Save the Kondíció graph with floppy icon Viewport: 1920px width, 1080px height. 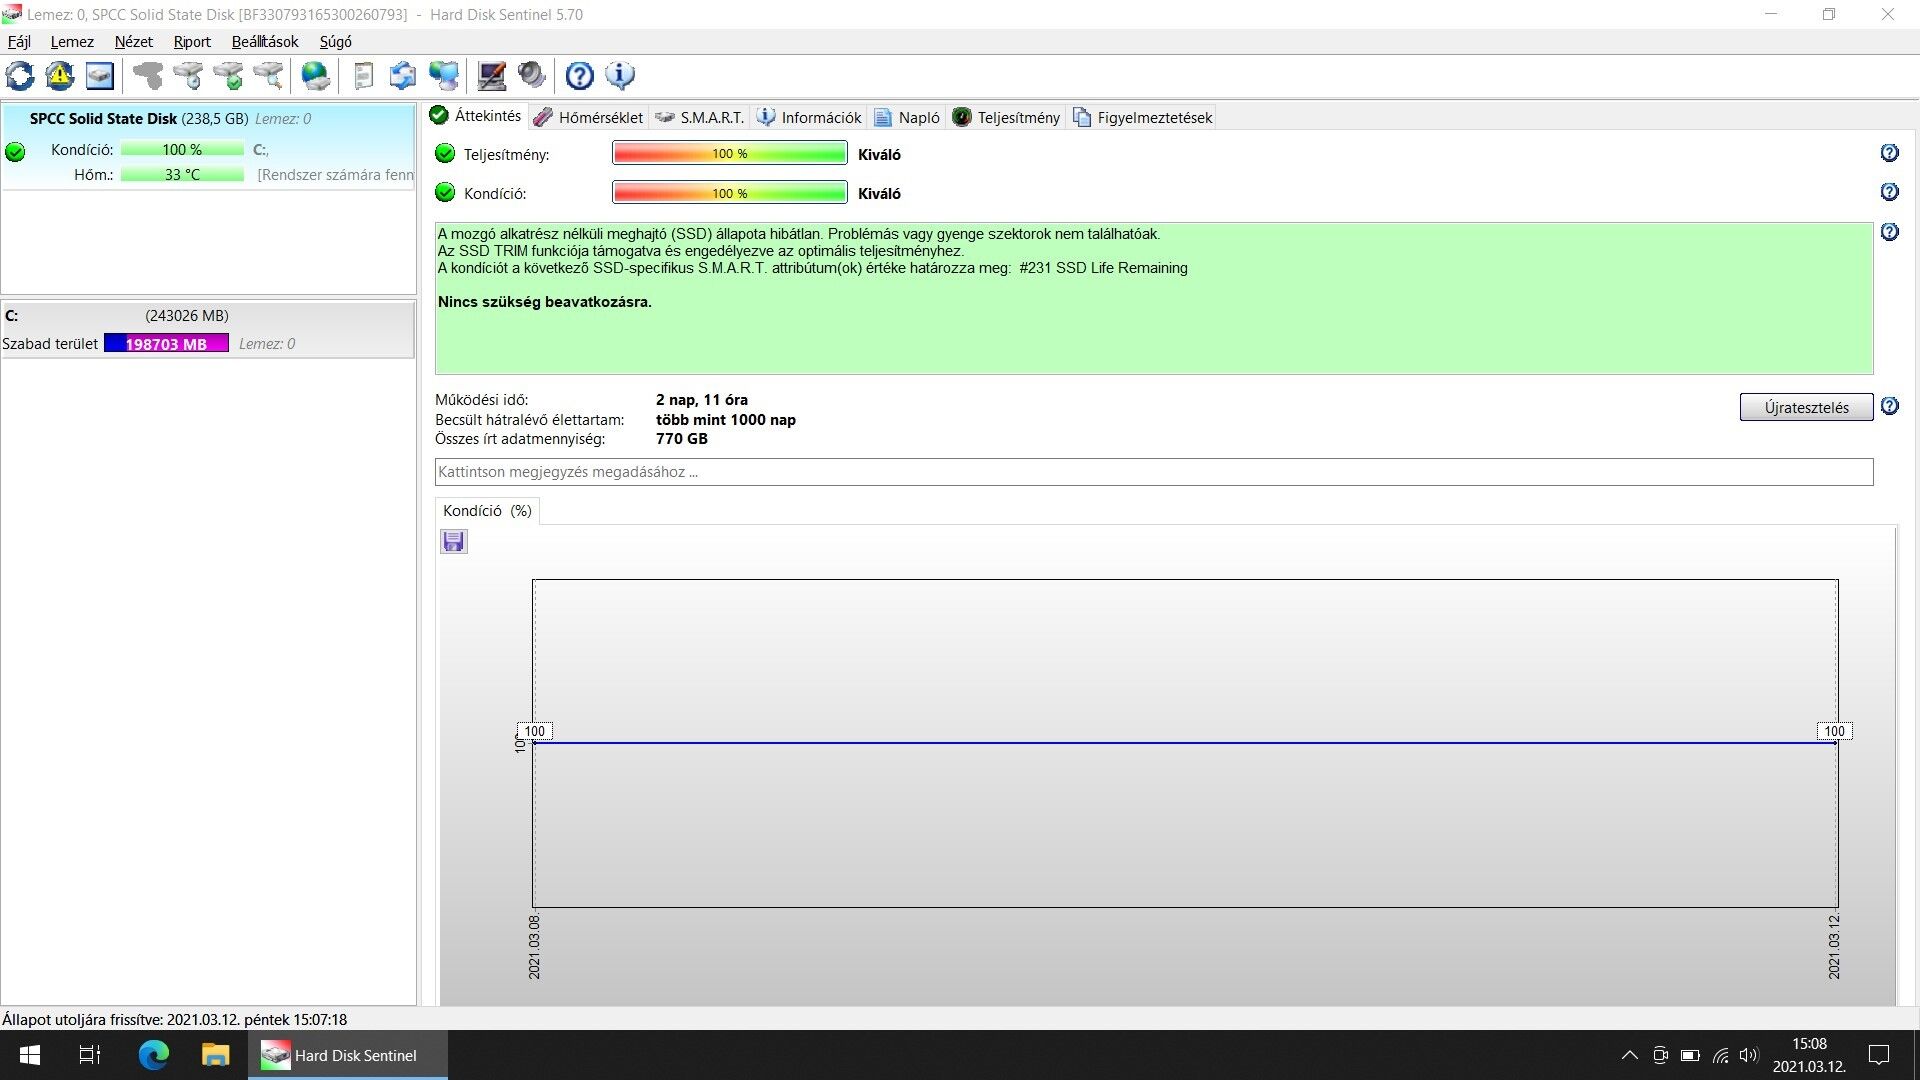tap(454, 542)
